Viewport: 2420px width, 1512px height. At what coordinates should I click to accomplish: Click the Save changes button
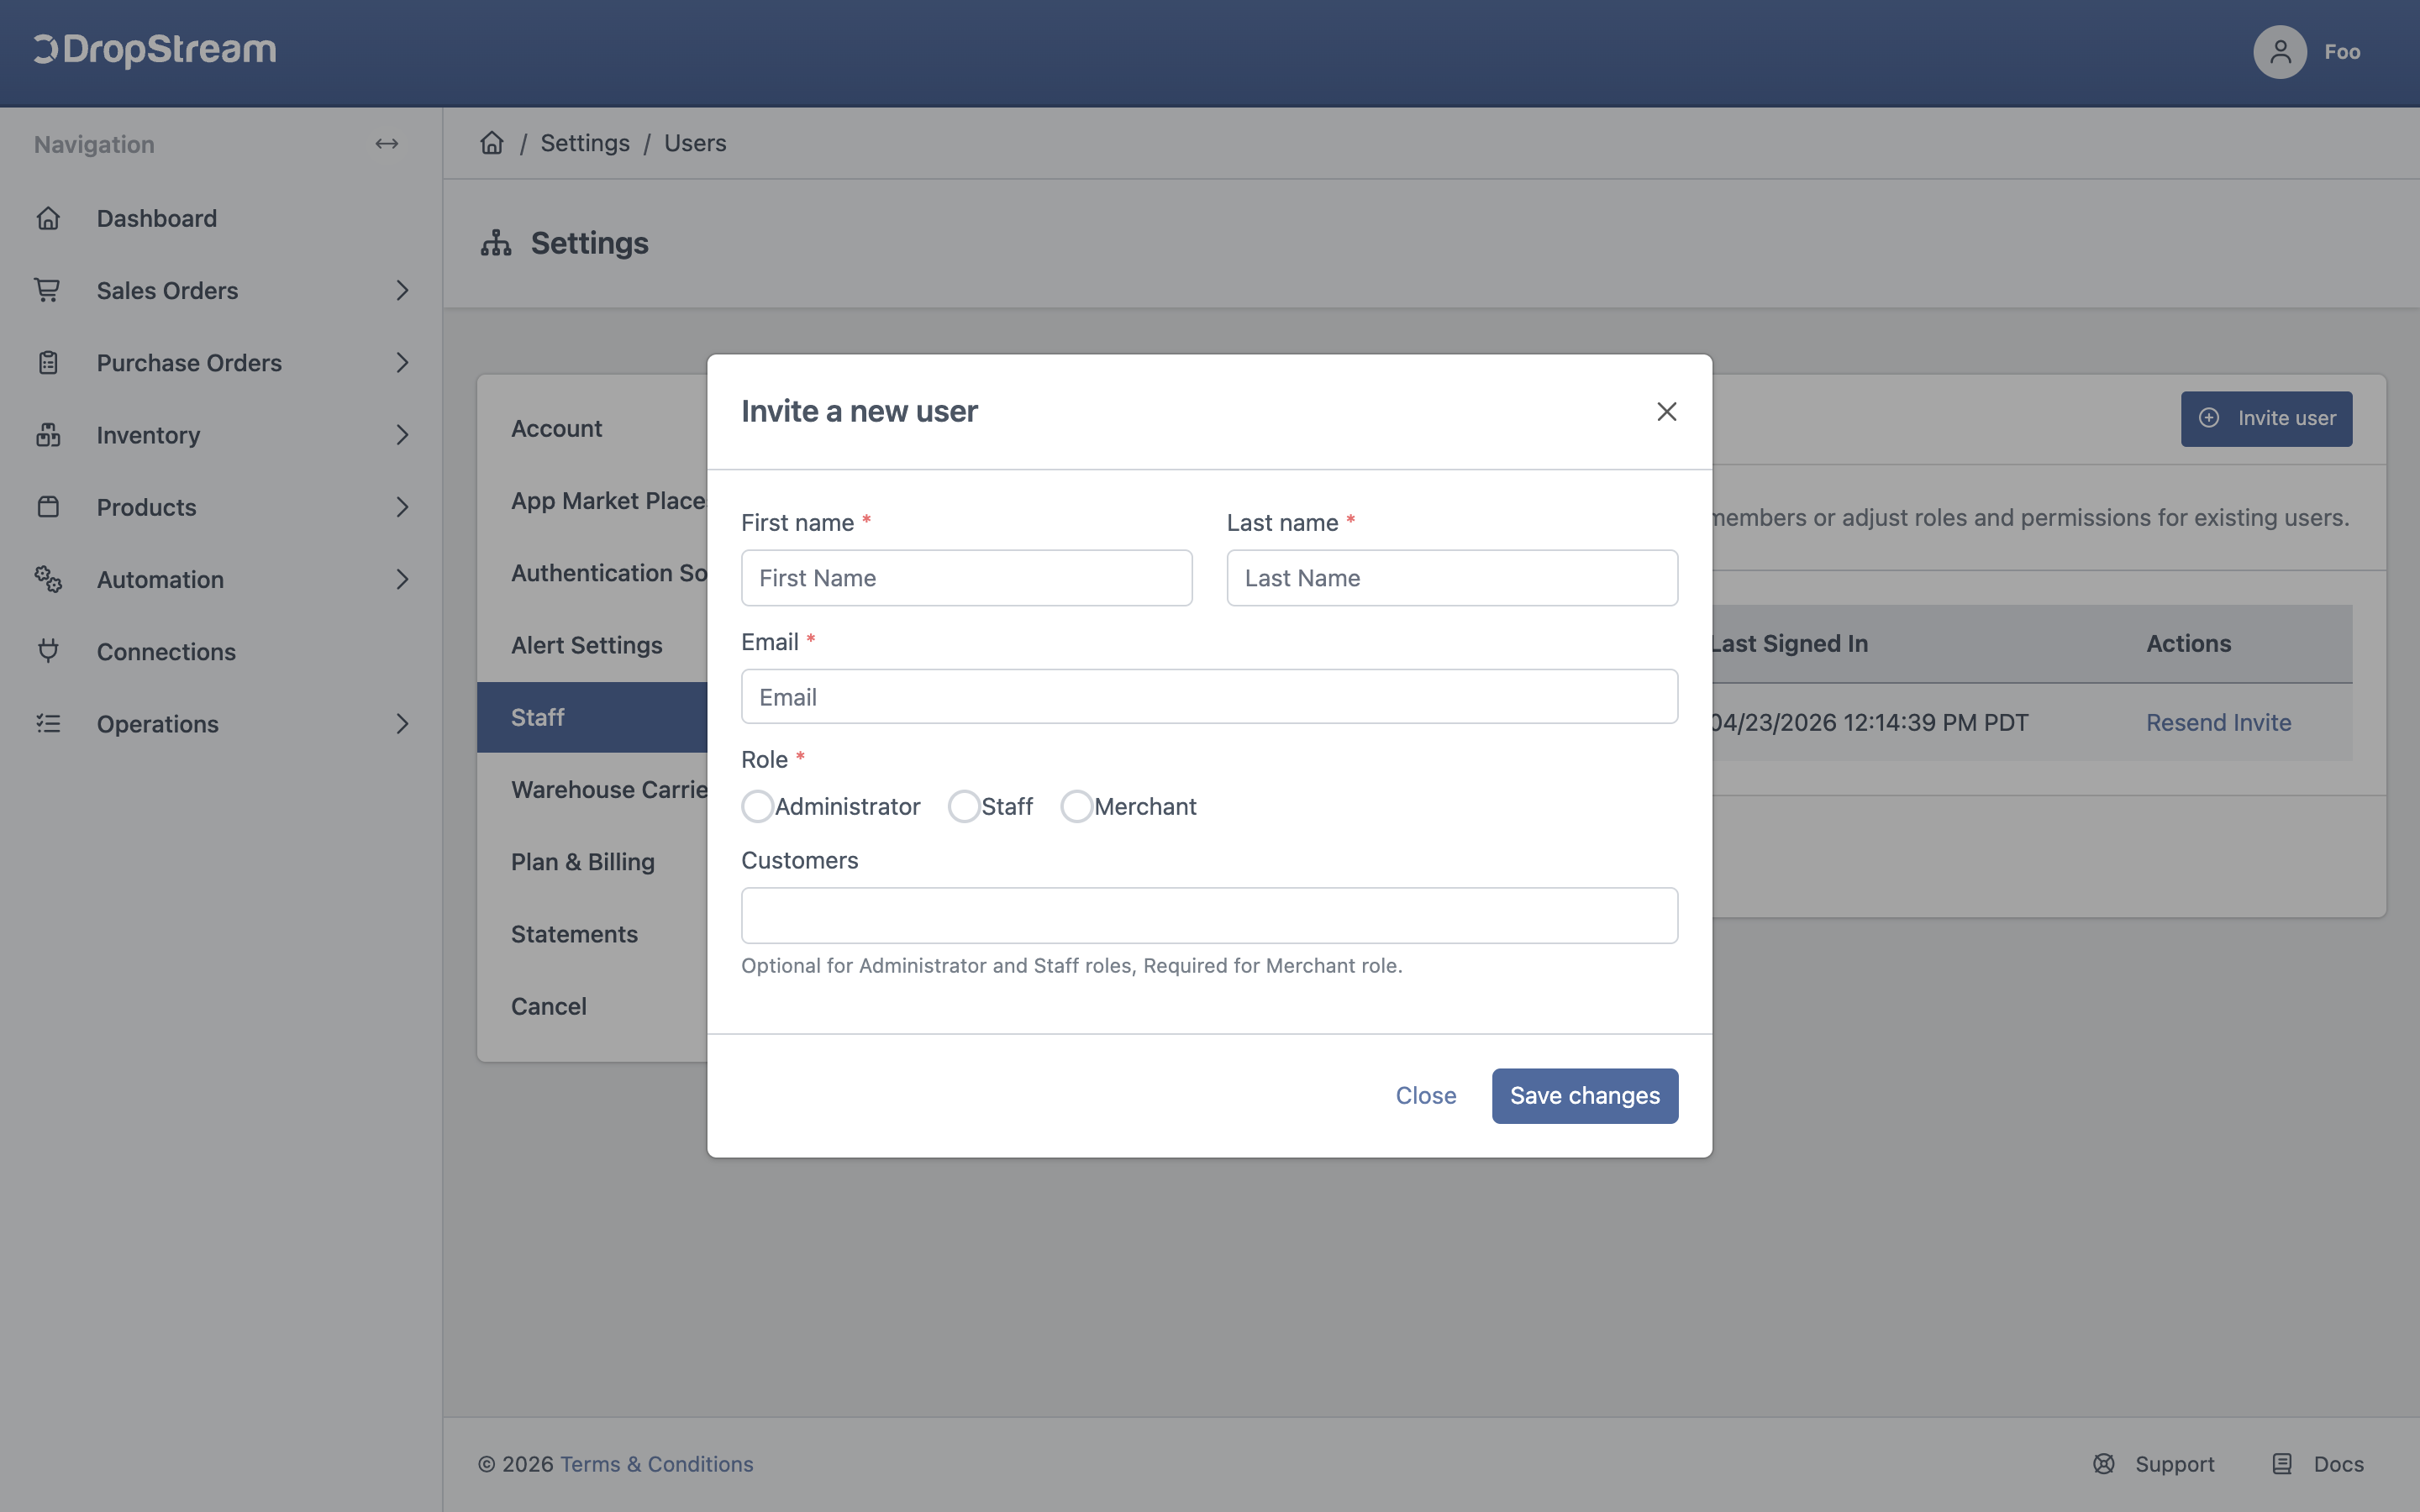click(x=1585, y=1095)
